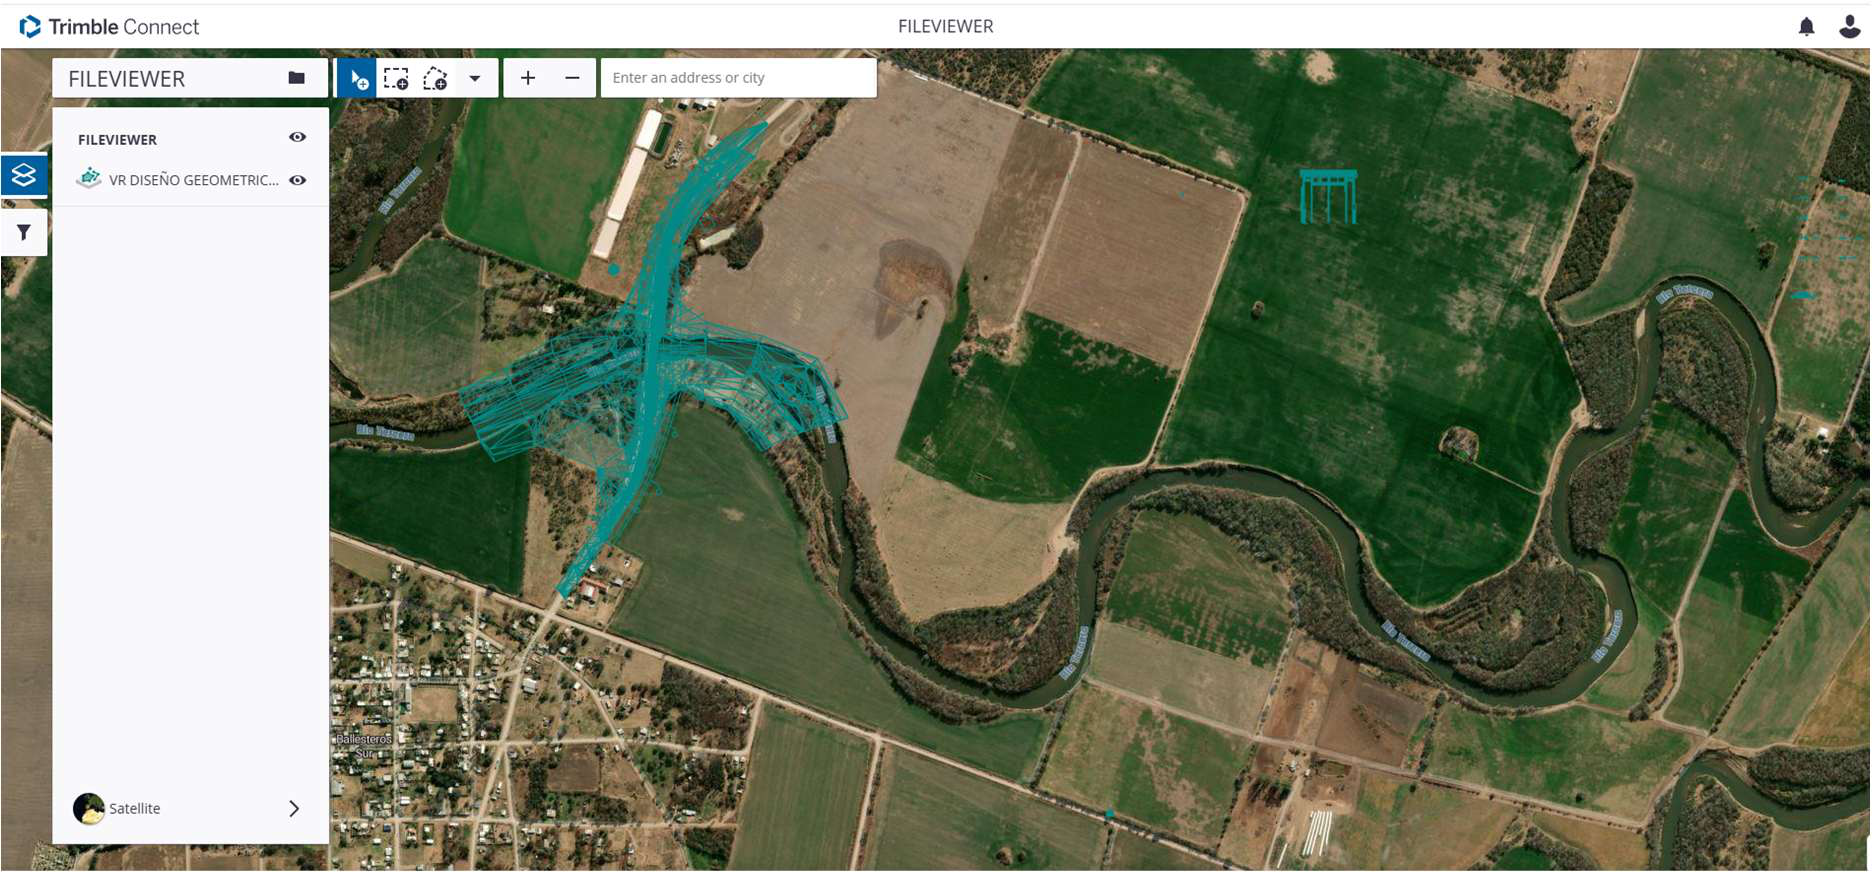Click the Satellite basemap label
The height and width of the screenshot is (872, 1872).
coord(134,808)
